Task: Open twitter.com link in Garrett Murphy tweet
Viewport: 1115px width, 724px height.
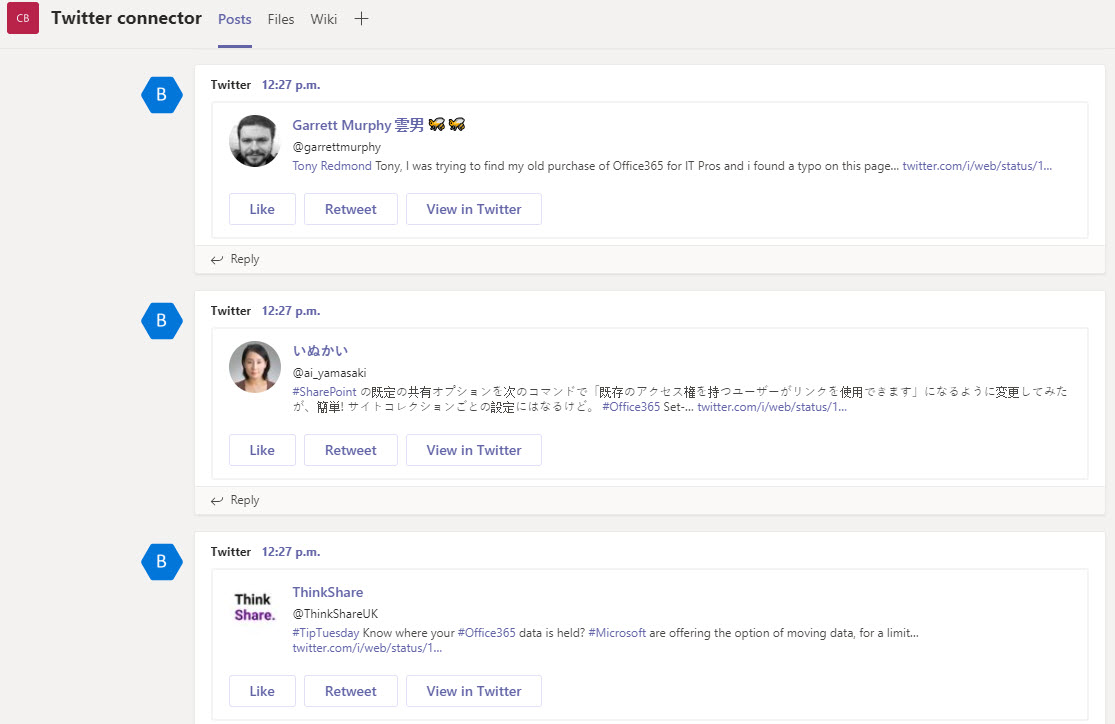Action: 977,166
